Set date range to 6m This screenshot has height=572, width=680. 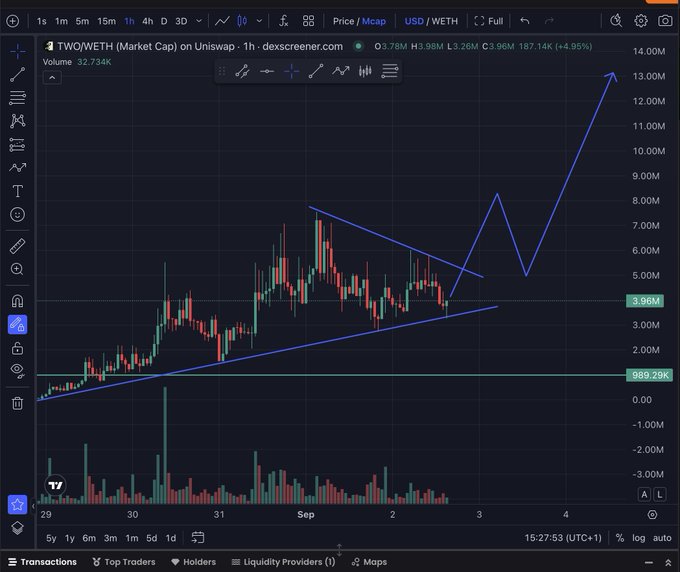(89, 538)
